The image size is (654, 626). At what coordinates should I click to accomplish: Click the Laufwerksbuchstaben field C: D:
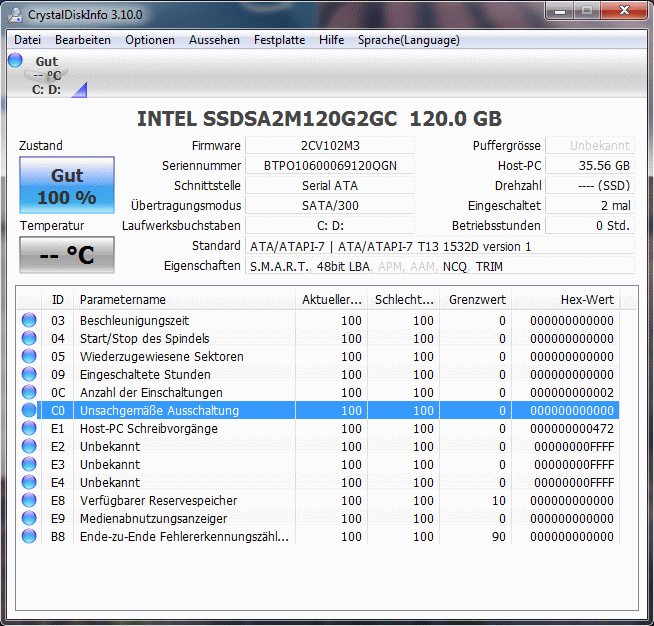coord(330,226)
